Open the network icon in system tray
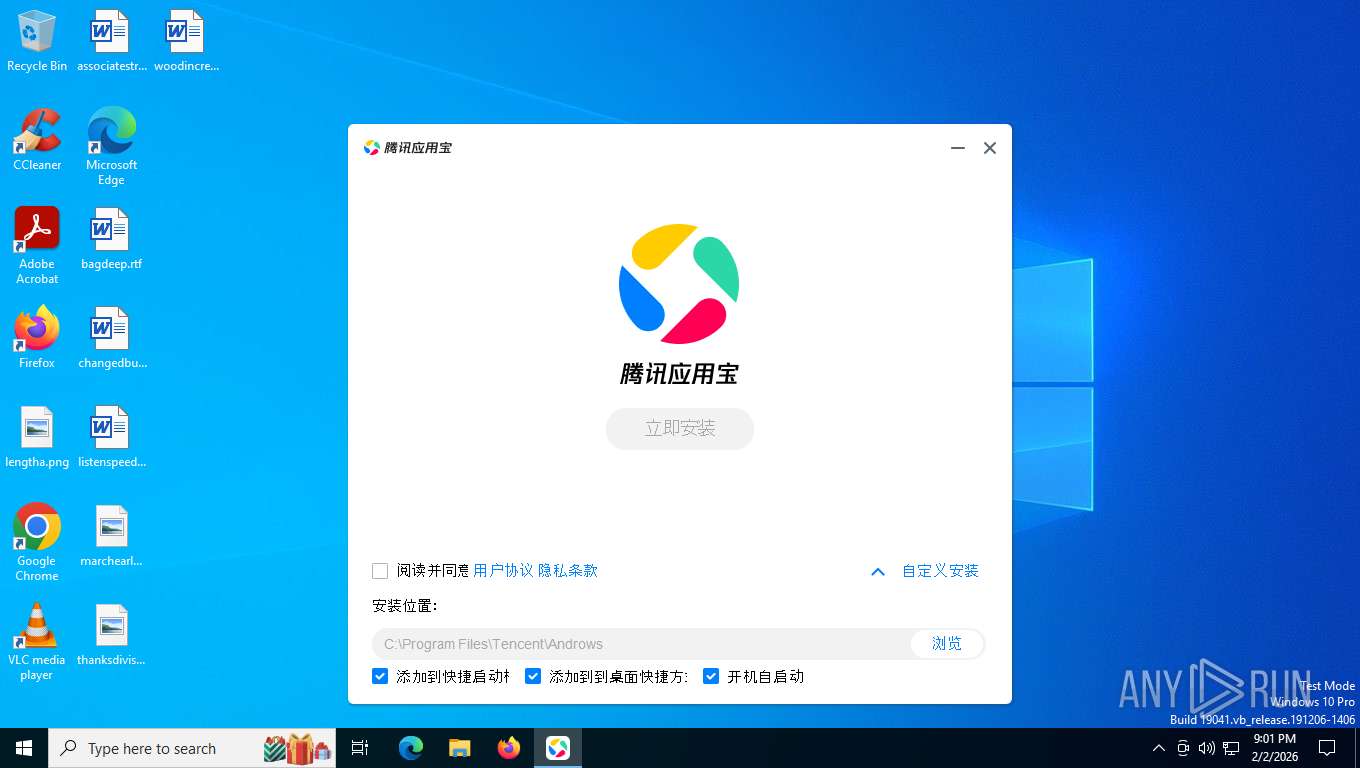The width and height of the screenshot is (1360, 768). 1231,748
